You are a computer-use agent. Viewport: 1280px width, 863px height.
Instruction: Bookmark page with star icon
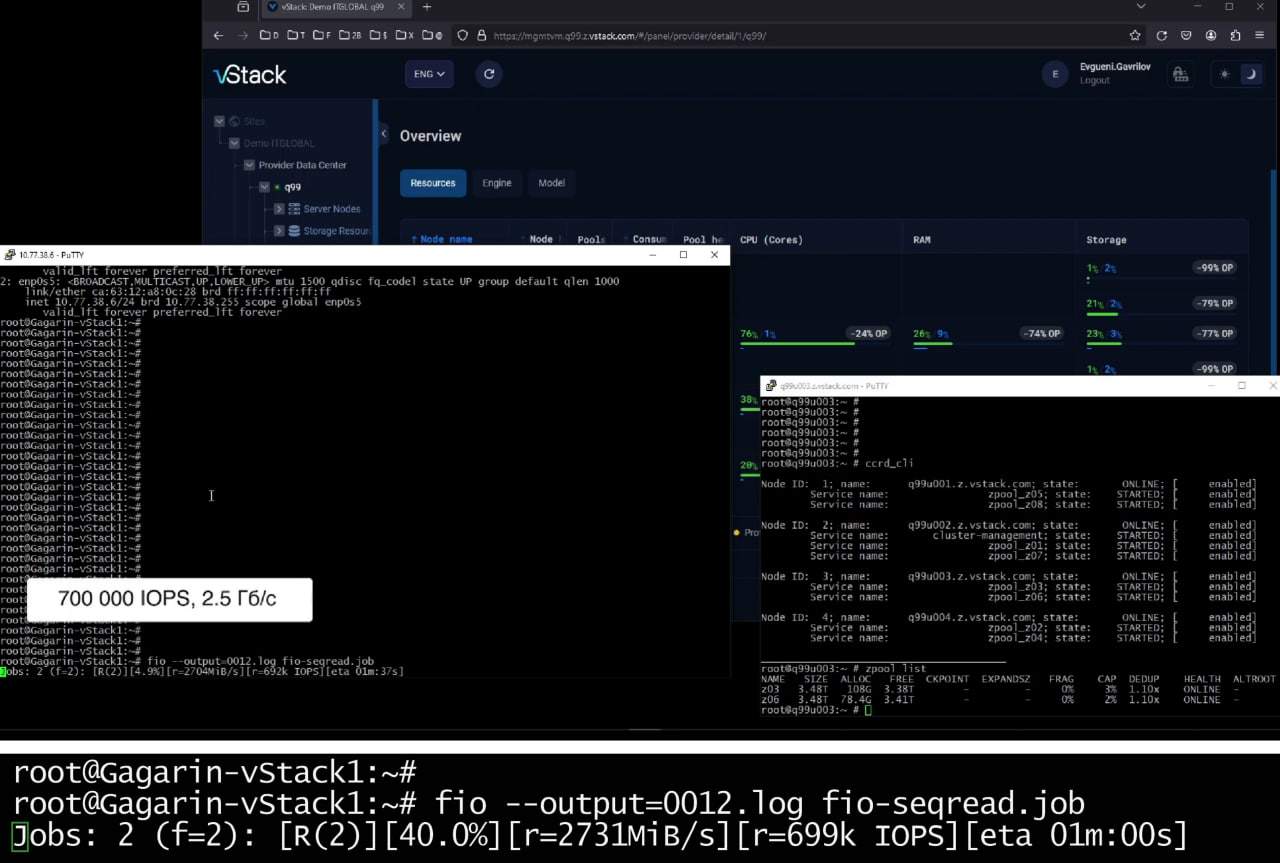(1135, 35)
